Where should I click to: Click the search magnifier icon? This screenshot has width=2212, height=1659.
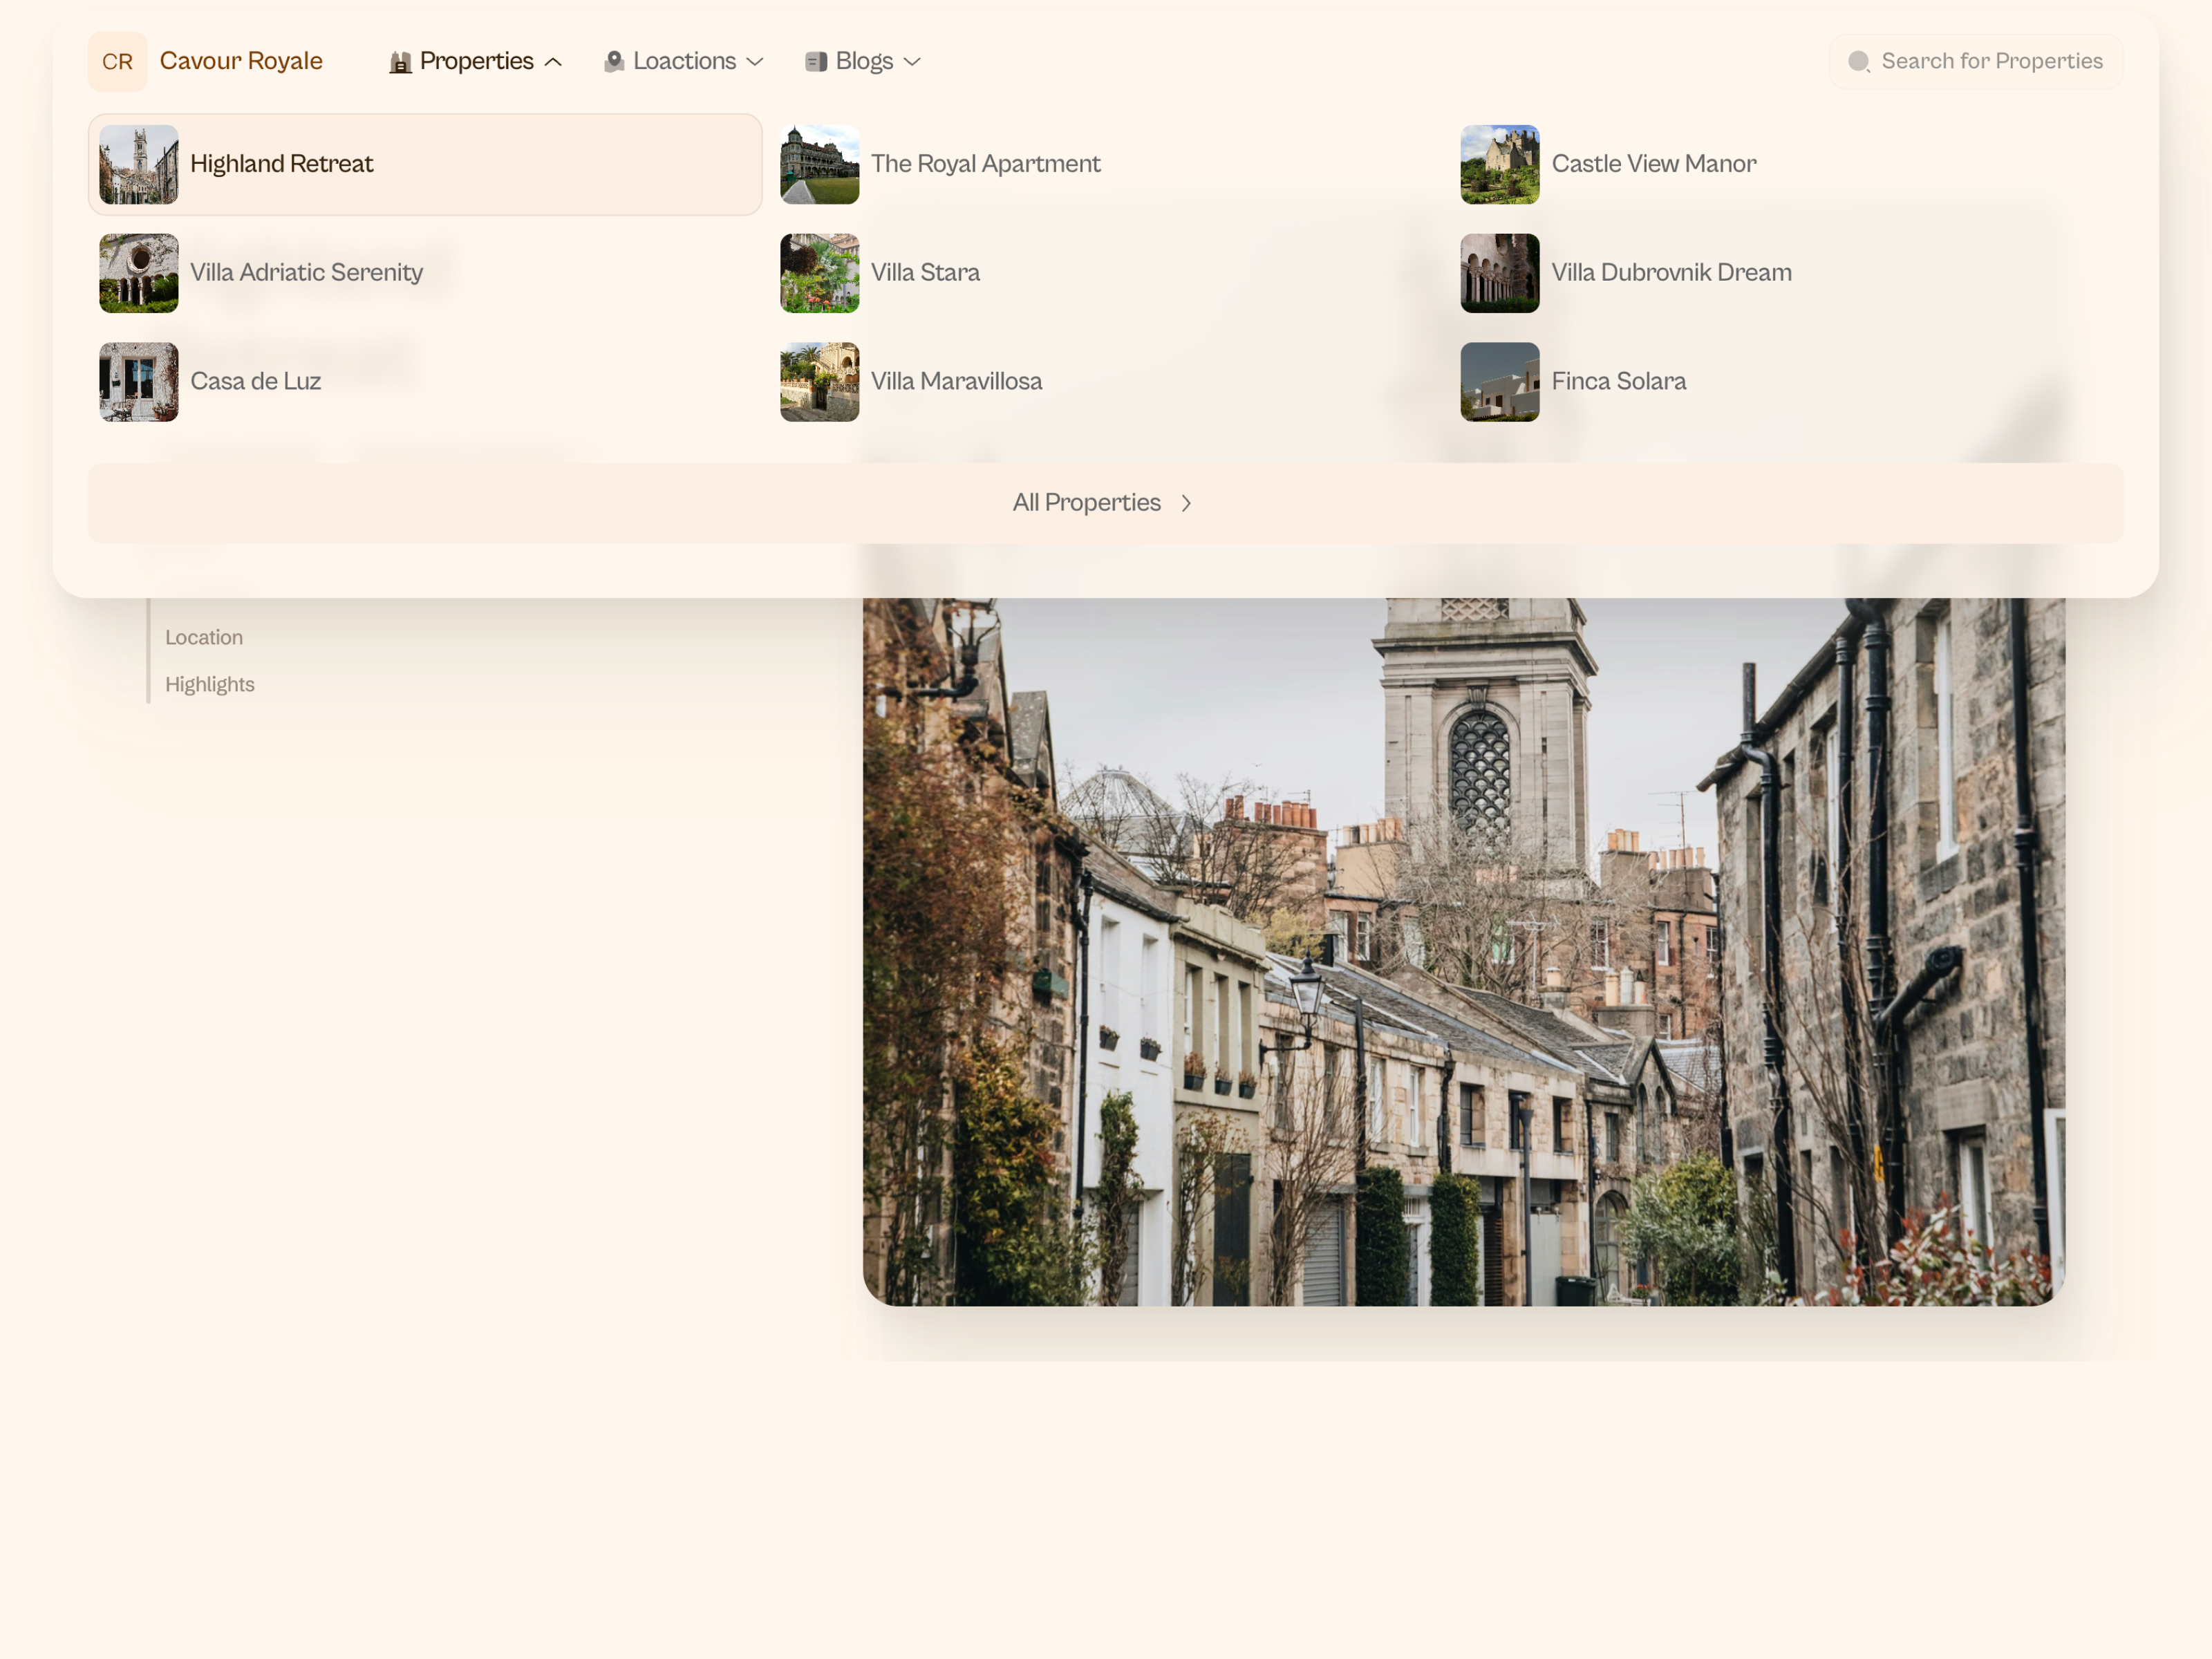click(1858, 62)
